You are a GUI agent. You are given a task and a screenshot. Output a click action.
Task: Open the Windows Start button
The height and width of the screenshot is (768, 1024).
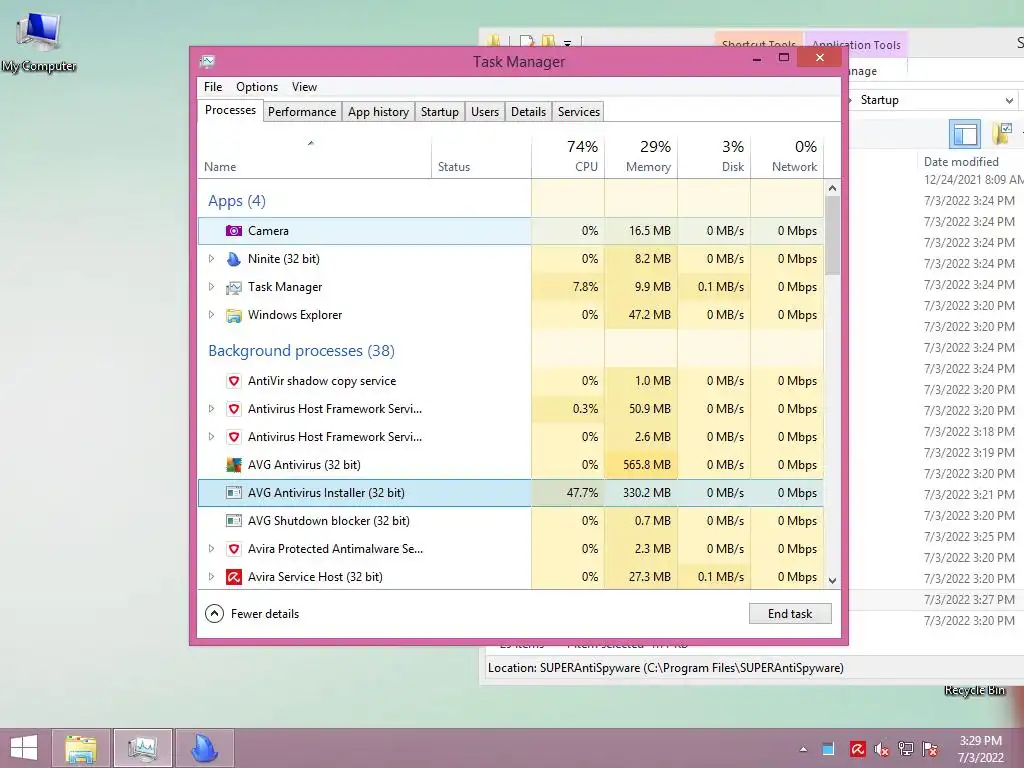click(24, 748)
